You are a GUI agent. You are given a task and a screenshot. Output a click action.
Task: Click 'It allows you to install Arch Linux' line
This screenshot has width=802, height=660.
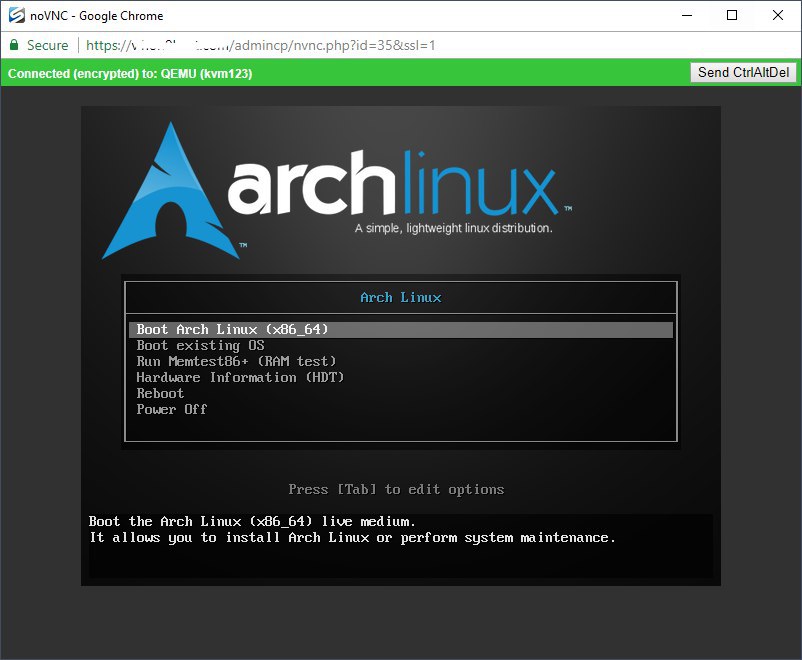tap(352, 538)
